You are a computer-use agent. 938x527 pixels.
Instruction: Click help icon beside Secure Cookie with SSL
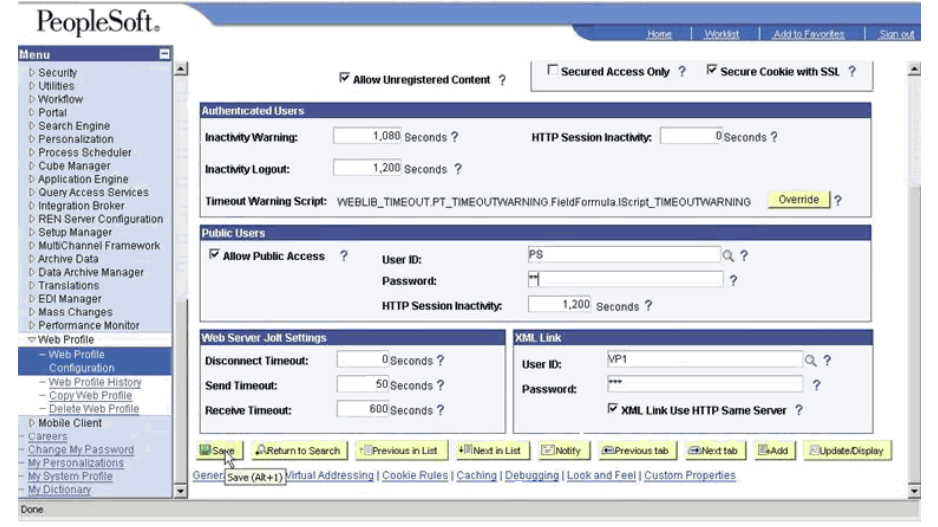click(852, 72)
